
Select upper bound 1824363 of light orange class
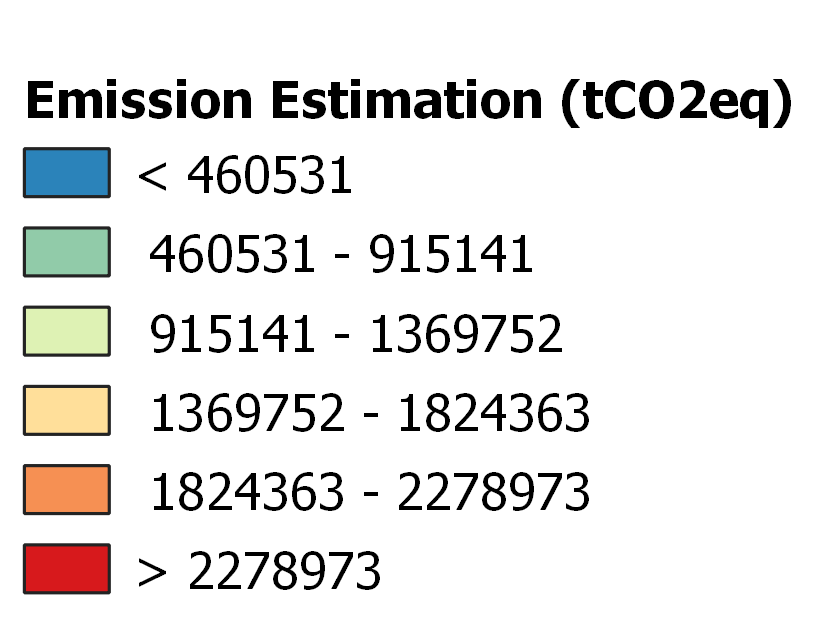tap(494, 414)
